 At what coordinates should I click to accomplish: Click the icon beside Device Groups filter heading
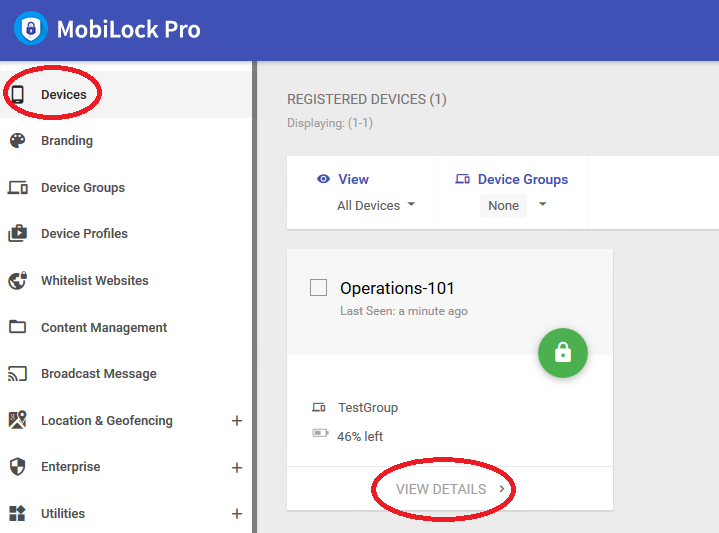point(462,179)
